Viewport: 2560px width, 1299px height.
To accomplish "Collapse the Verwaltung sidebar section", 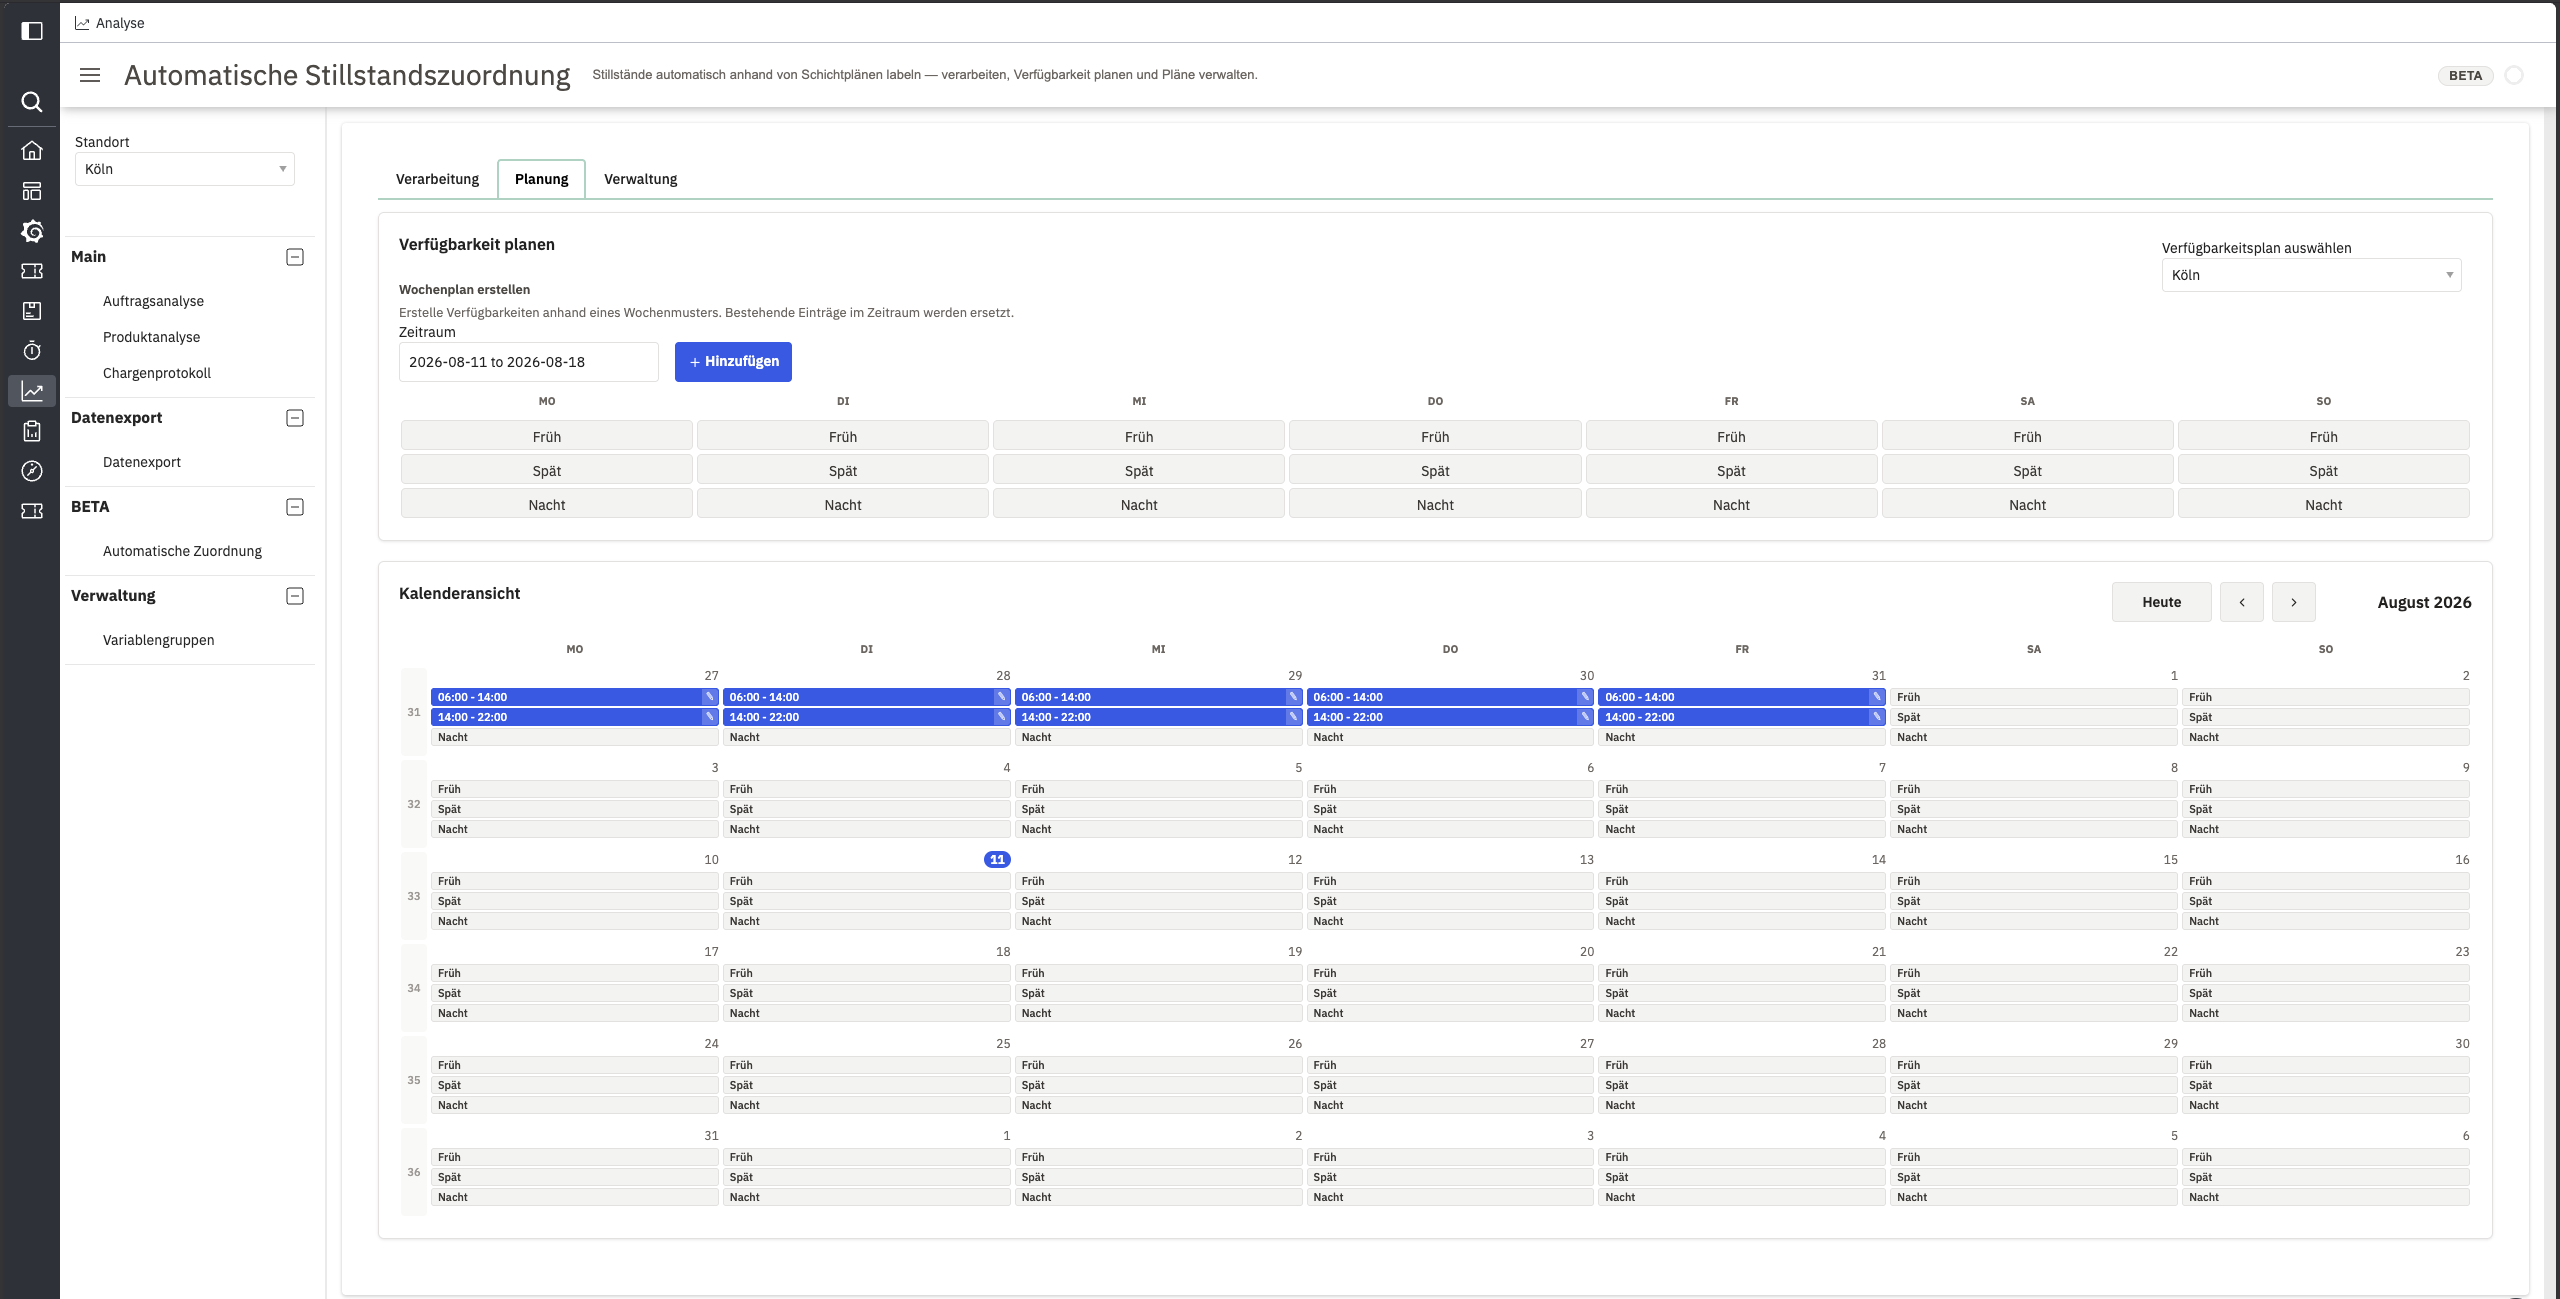I will (x=295, y=596).
